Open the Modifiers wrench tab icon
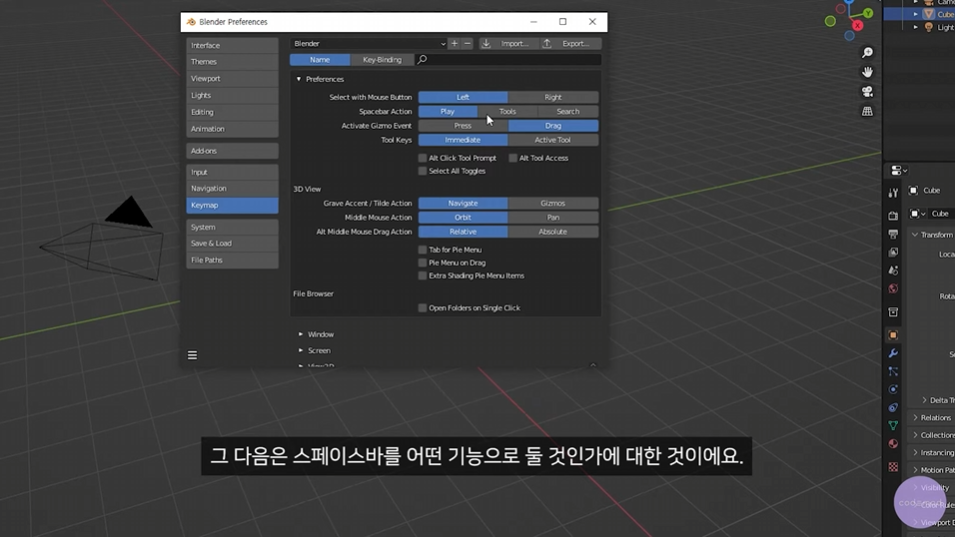 pos(893,353)
